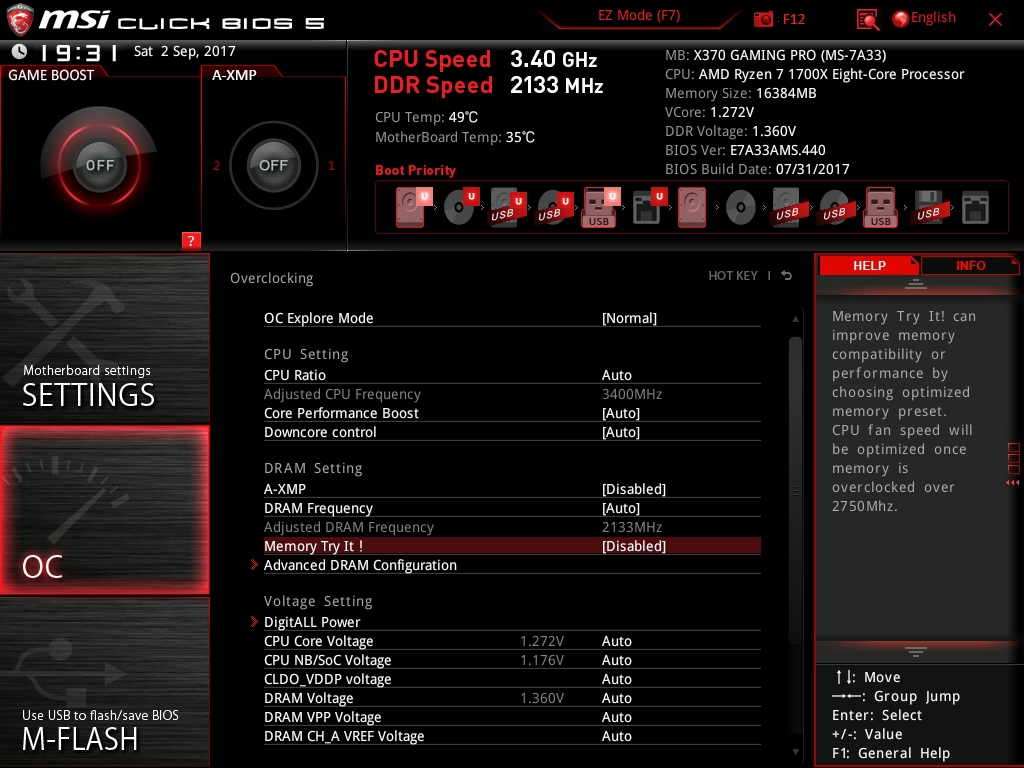Viewport: 1024px width, 768px height.
Task: Click the DRAM VPP Voltage Auto field
Action: [616, 716]
